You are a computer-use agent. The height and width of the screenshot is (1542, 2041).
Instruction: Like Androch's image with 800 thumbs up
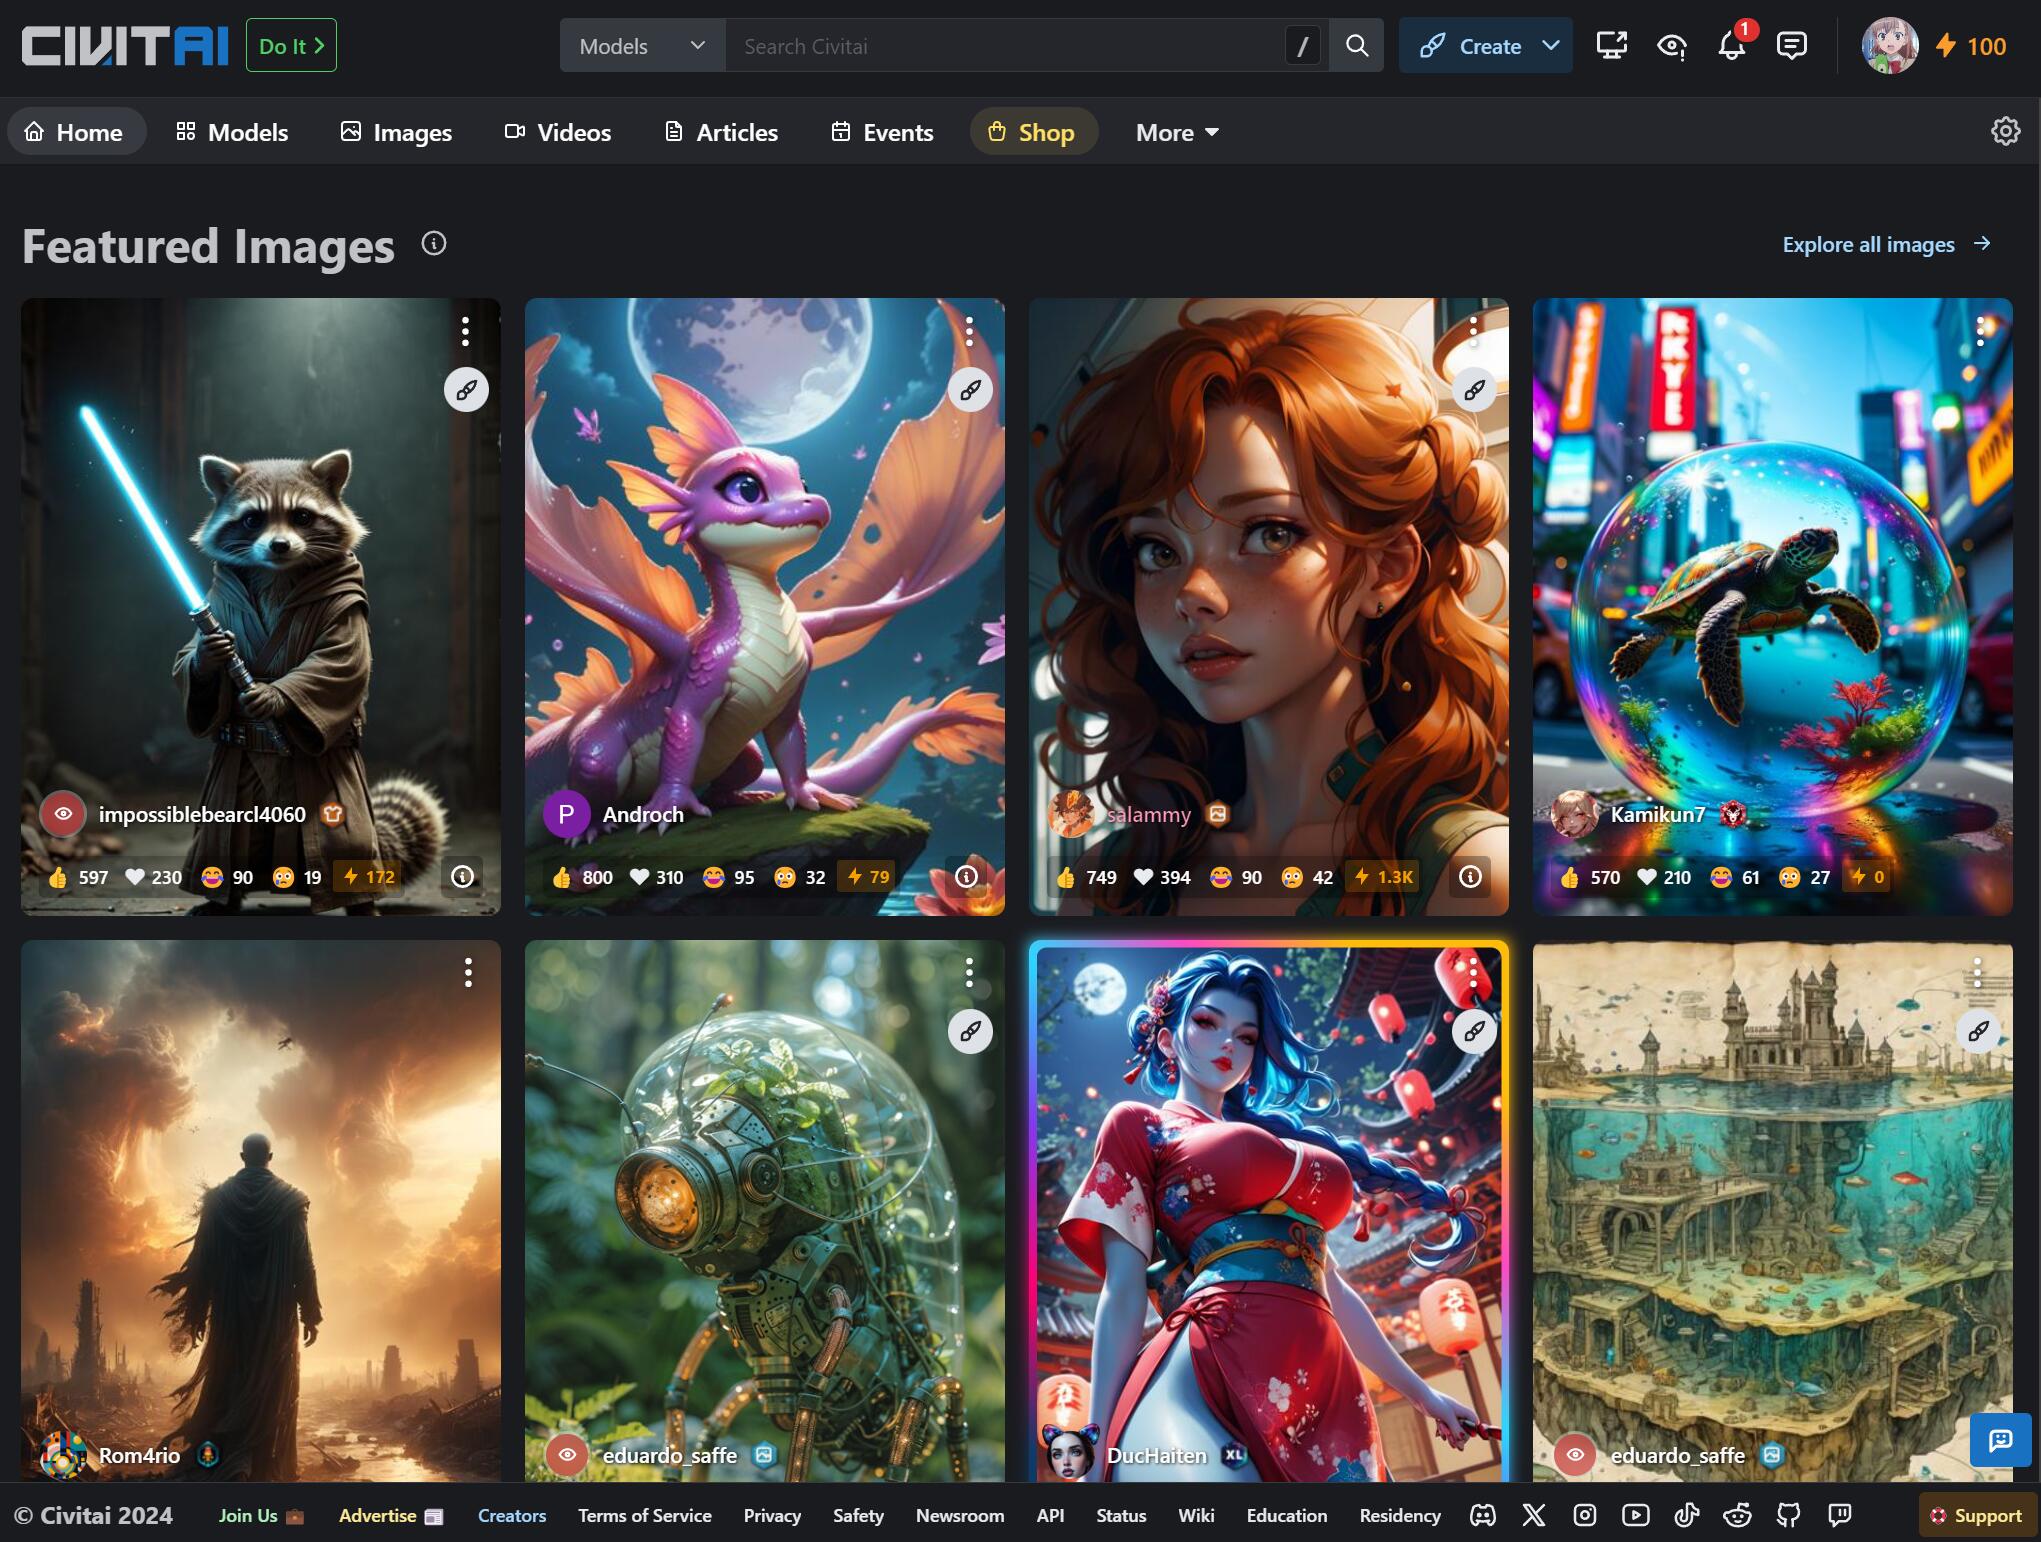pos(582,877)
